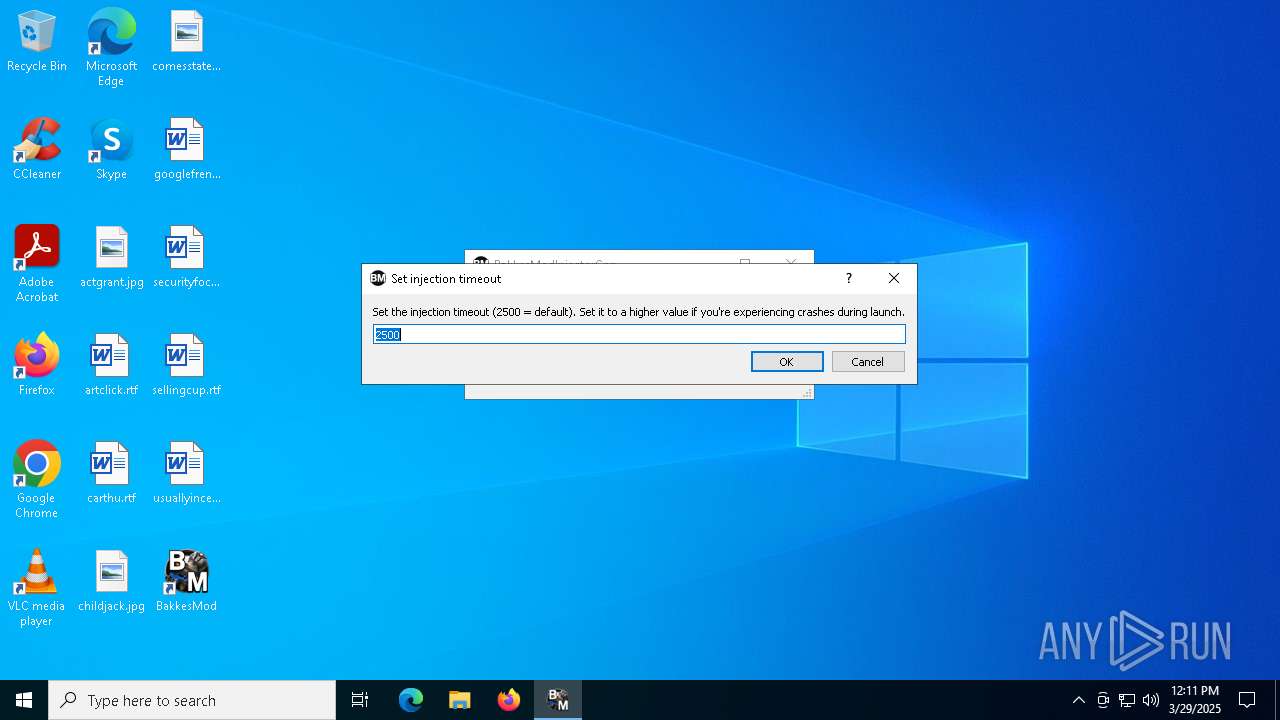The width and height of the screenshot is (1280, 720).
Task: Open the notification center
Action: click(x=1247, y=700)
